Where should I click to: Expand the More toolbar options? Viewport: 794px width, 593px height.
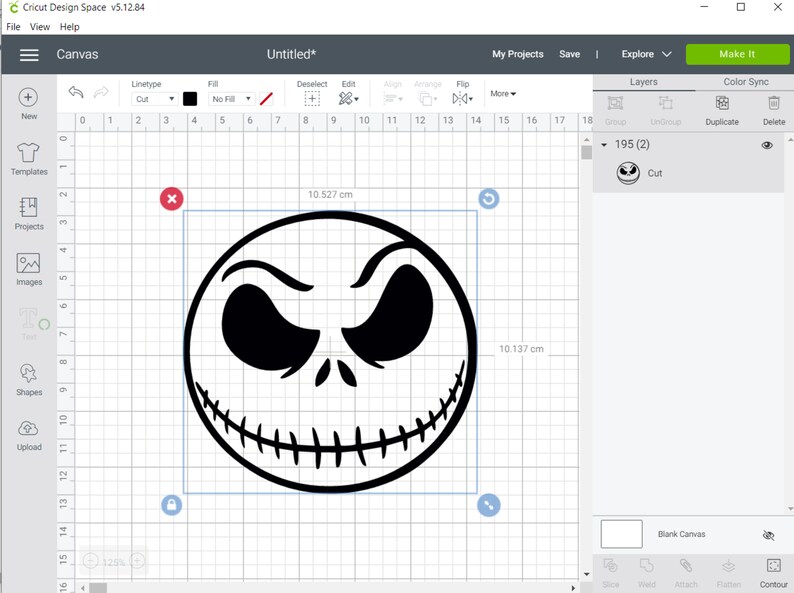coord(503,94)
